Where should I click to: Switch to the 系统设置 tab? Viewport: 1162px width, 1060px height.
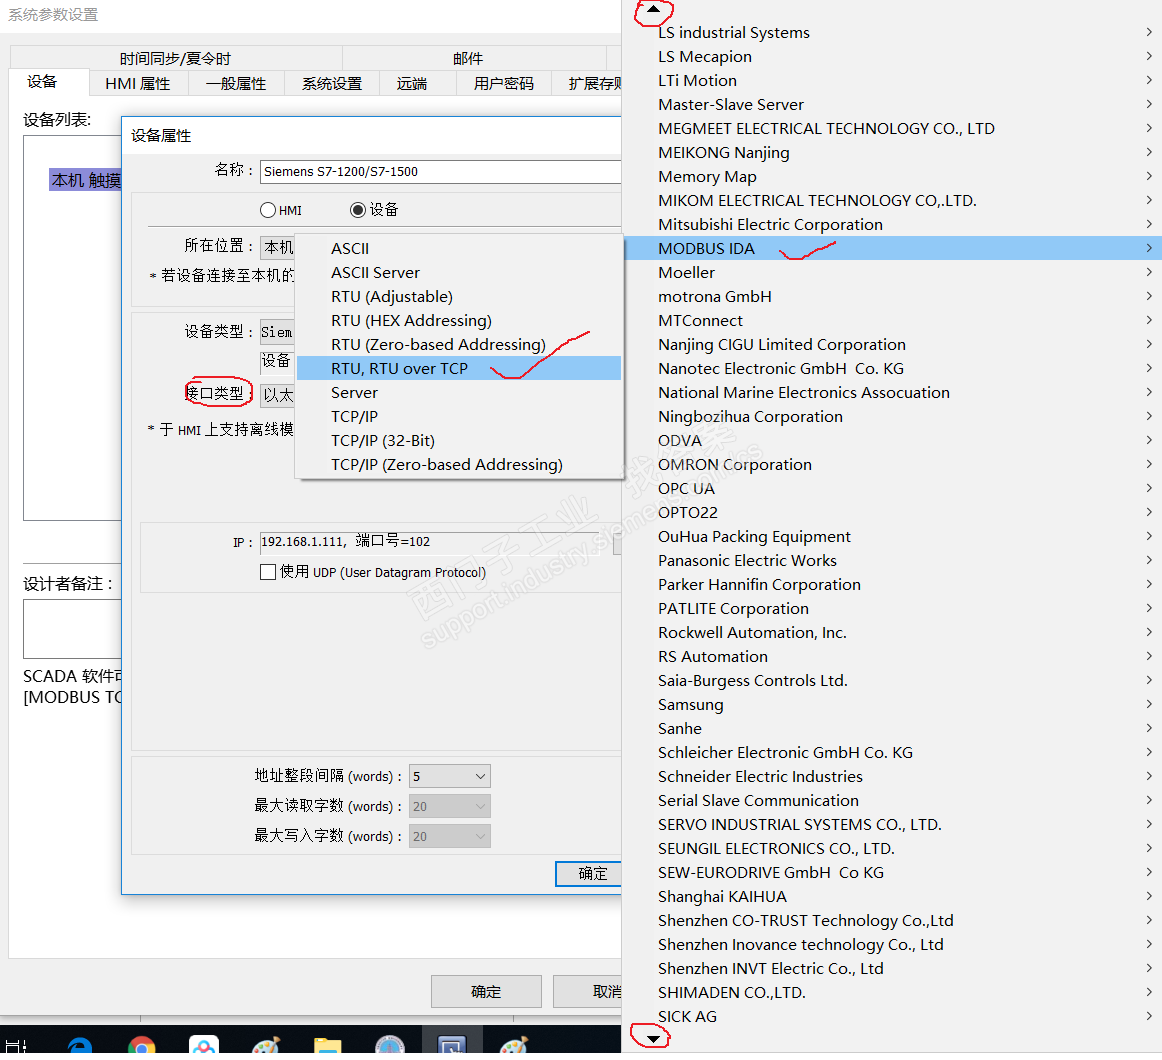(332, 83)
